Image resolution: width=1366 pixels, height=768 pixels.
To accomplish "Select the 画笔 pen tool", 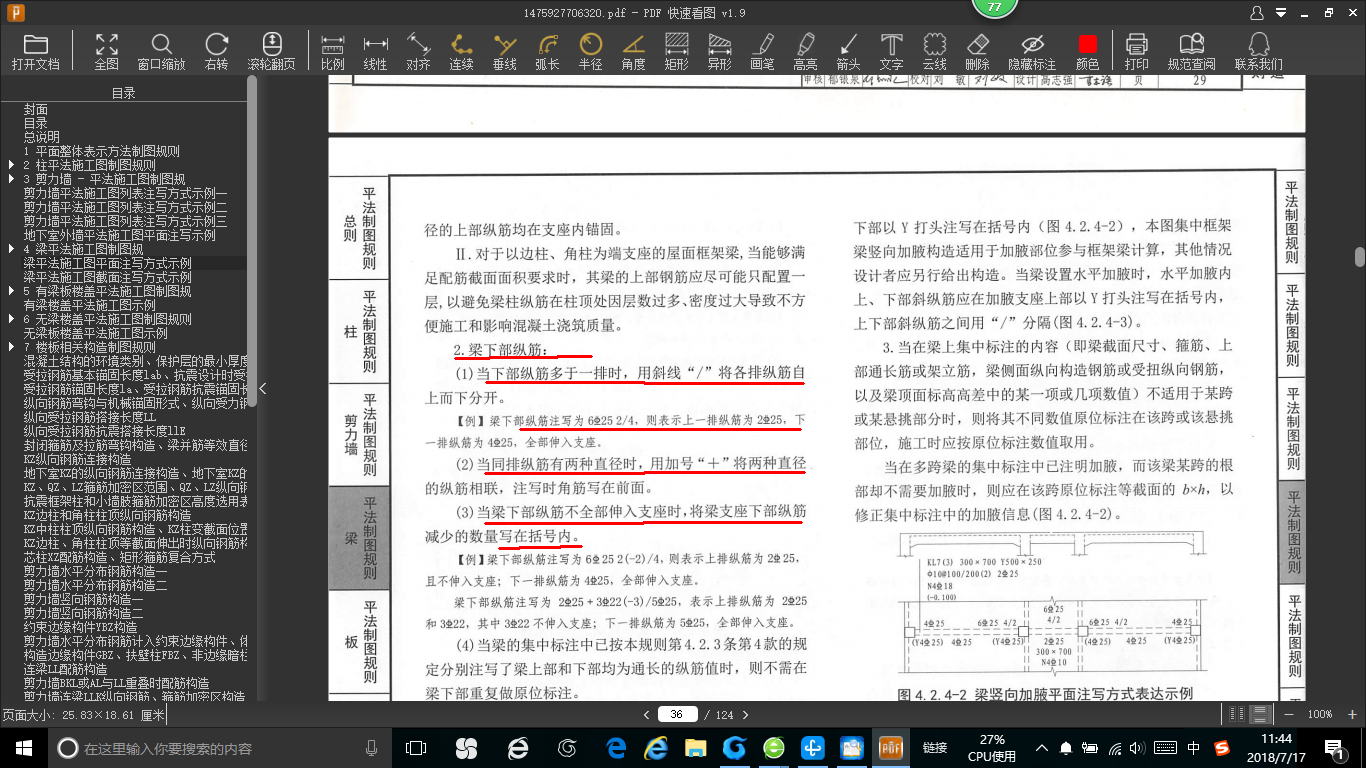I will (762, 50).
